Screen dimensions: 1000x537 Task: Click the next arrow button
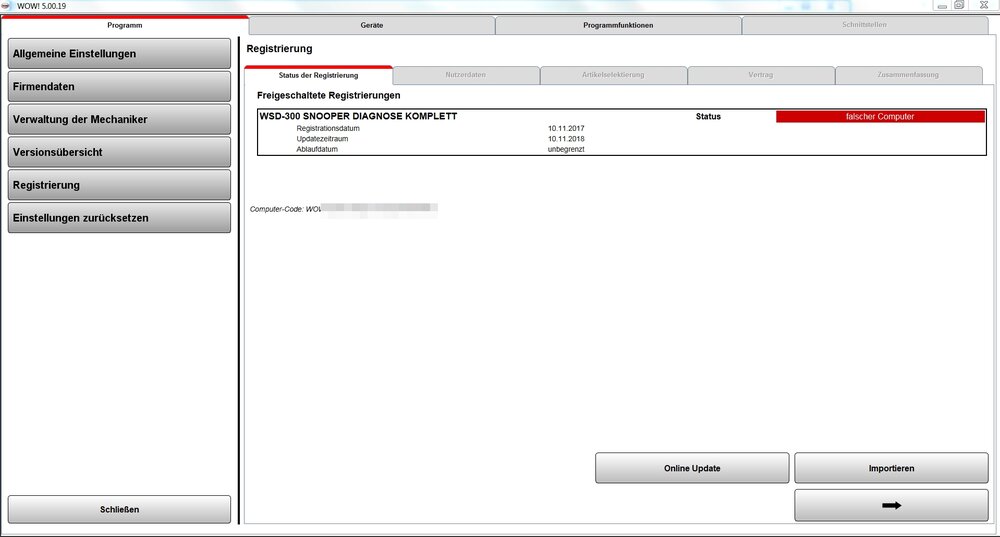click(x=891, y=505)
